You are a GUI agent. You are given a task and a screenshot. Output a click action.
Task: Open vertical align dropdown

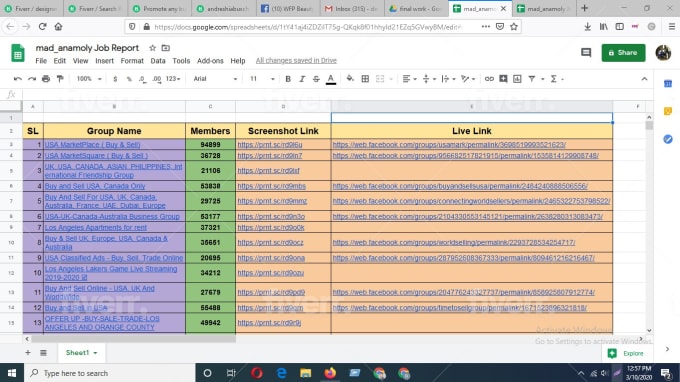[429, 79]
